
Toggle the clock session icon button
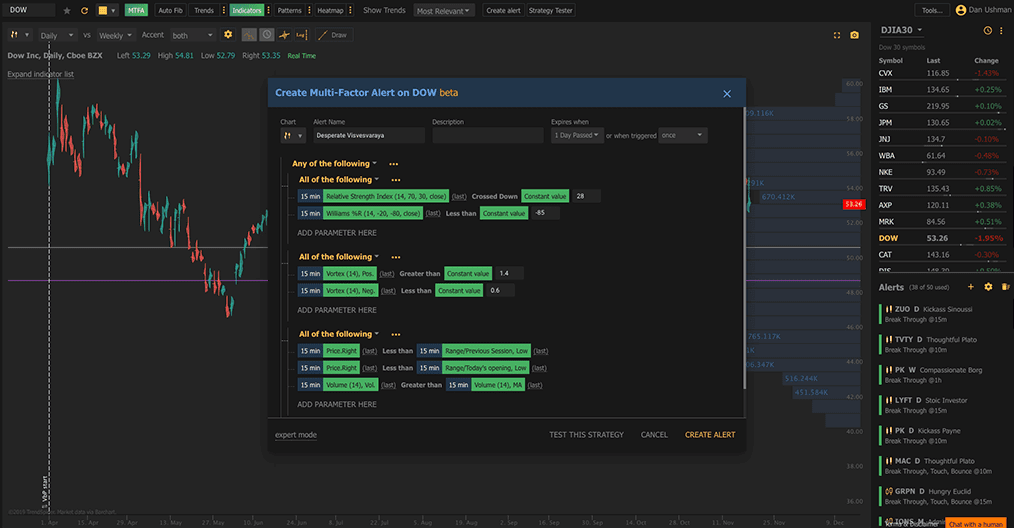coord(266,35)
